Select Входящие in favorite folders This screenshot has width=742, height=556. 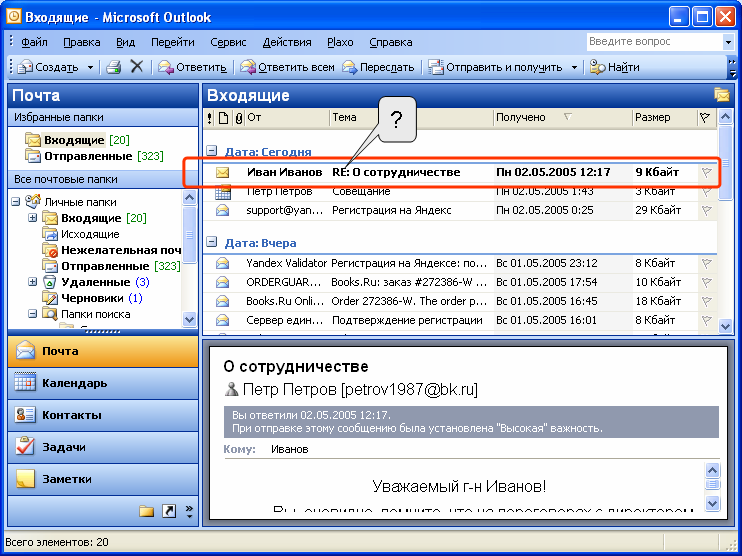click(x=77, y=140)
